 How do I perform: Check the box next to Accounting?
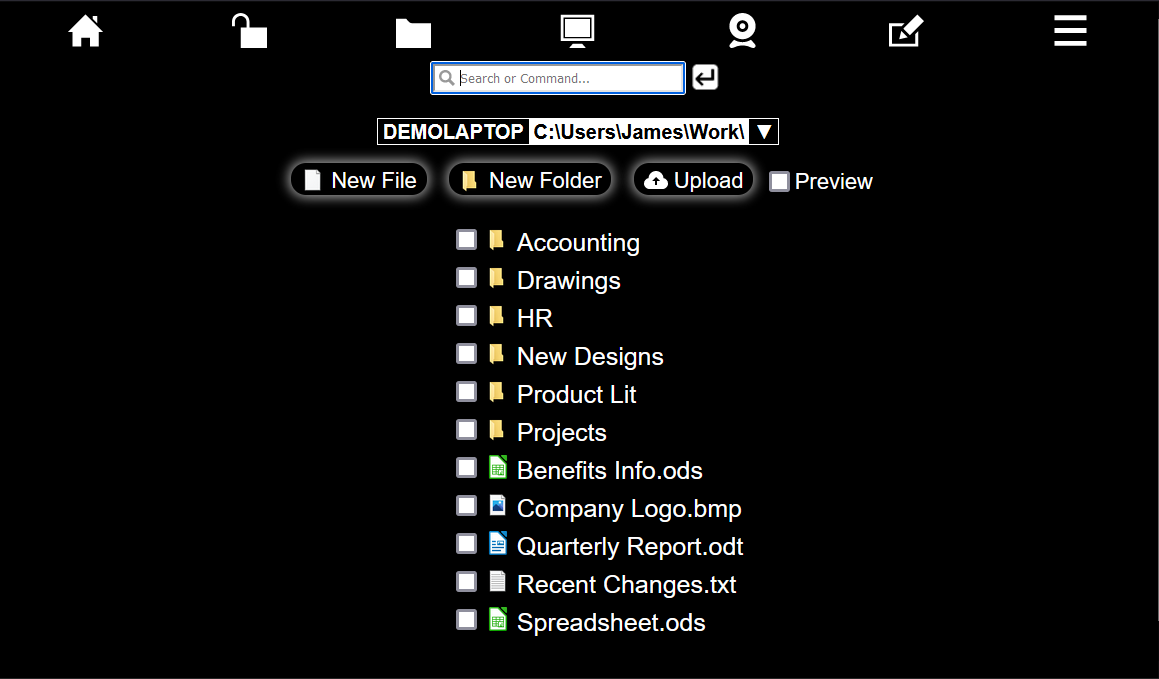pyautogui.click(x=466, y=239)
